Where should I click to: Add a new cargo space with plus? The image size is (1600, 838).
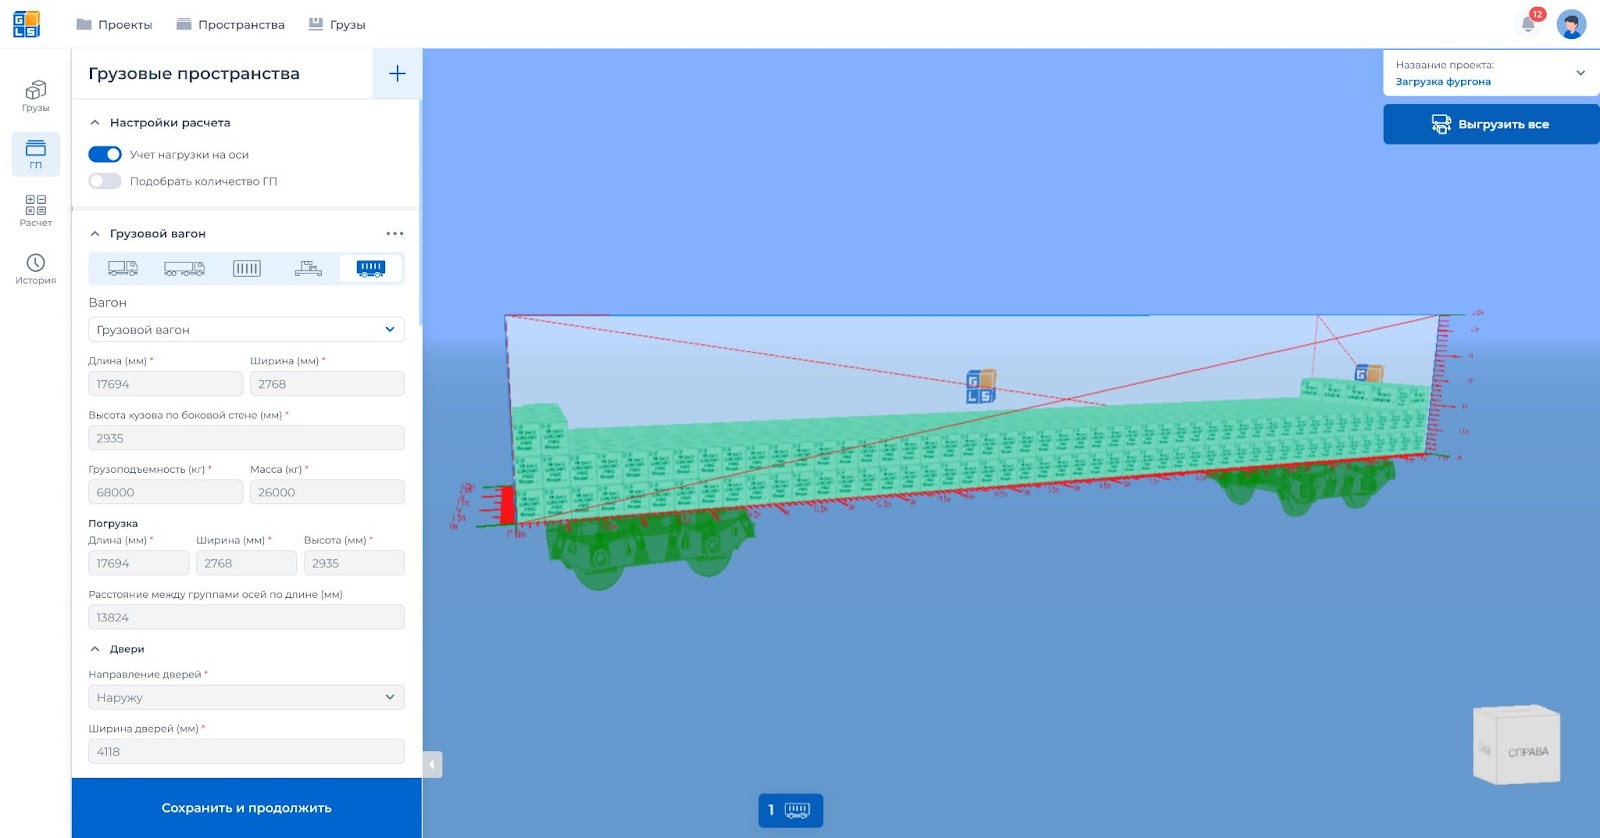(x=397, y=73)
